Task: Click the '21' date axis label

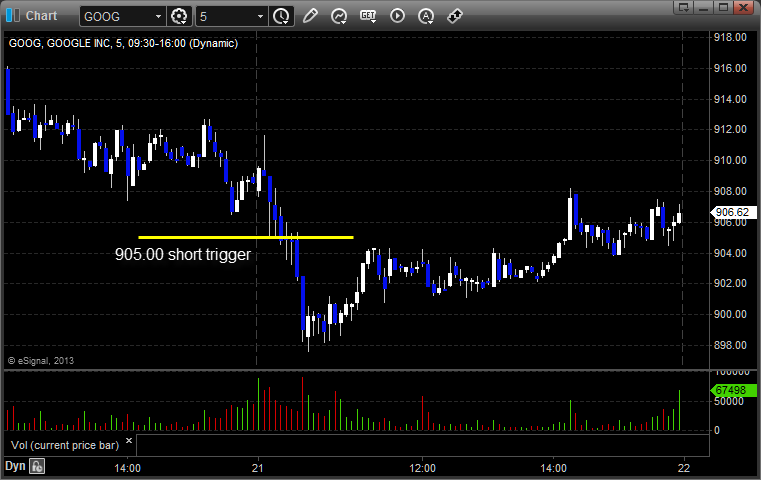Action: pyautogui.click(x=258, y=468)
